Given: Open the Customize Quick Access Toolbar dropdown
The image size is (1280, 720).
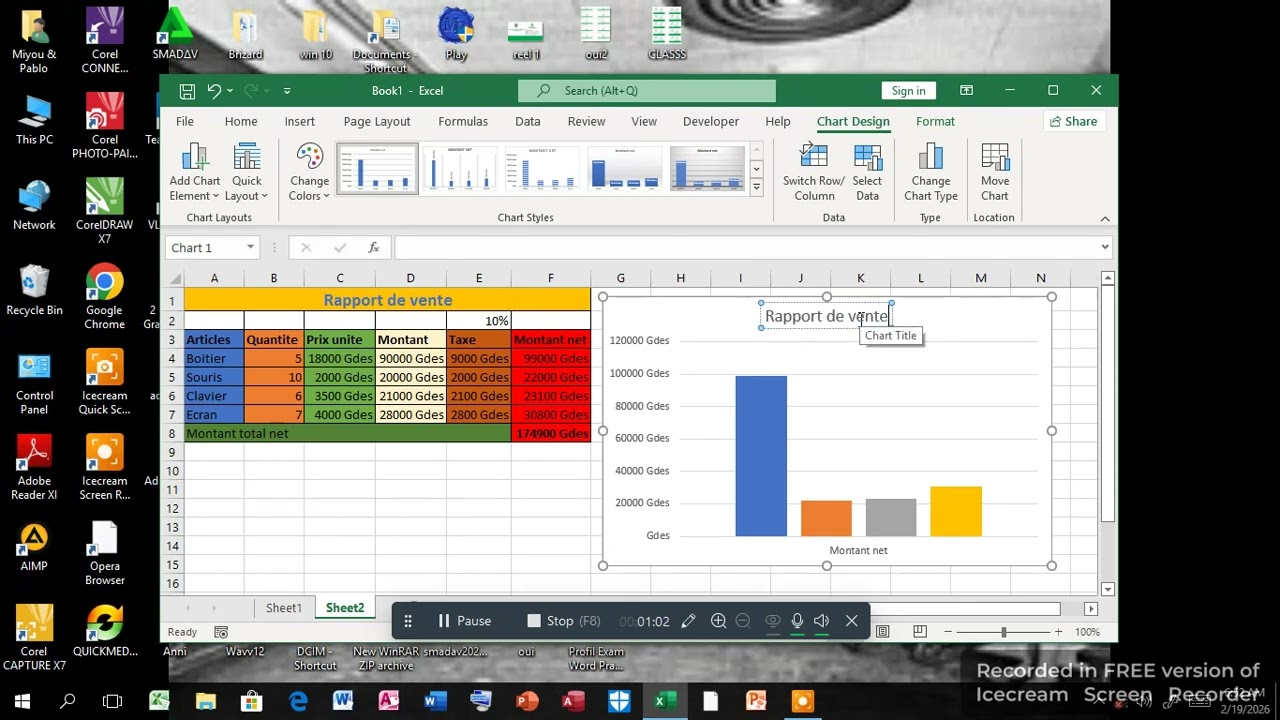Looking at the screenshot, I should [x=287, y=91].
